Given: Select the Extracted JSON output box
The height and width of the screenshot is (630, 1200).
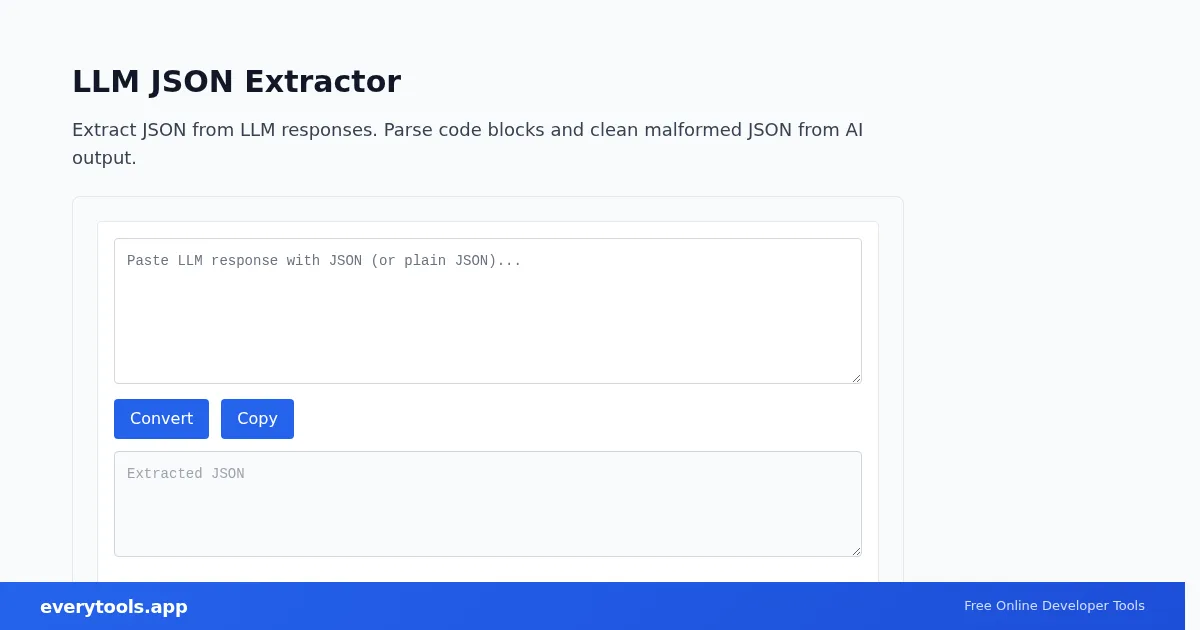Looking at the screenshot, I should click(488, 504).
